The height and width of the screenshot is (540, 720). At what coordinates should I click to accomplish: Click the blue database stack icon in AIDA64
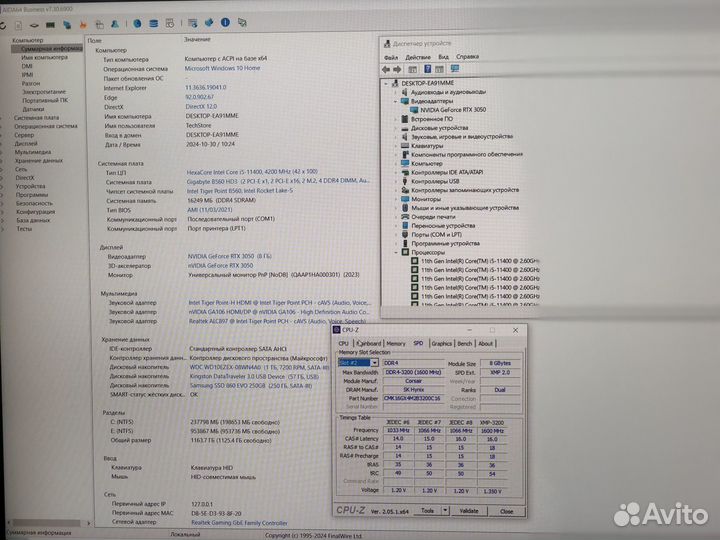pyautogui.click(x=153, y=23)
